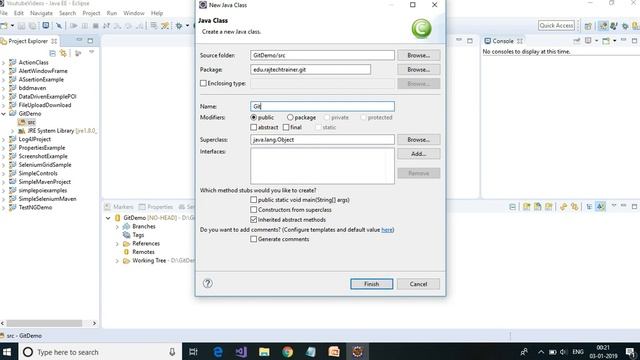Expand the Branches node in Git Repositories
This screenshot has height=360, width=640.
(x=117, y=227)
